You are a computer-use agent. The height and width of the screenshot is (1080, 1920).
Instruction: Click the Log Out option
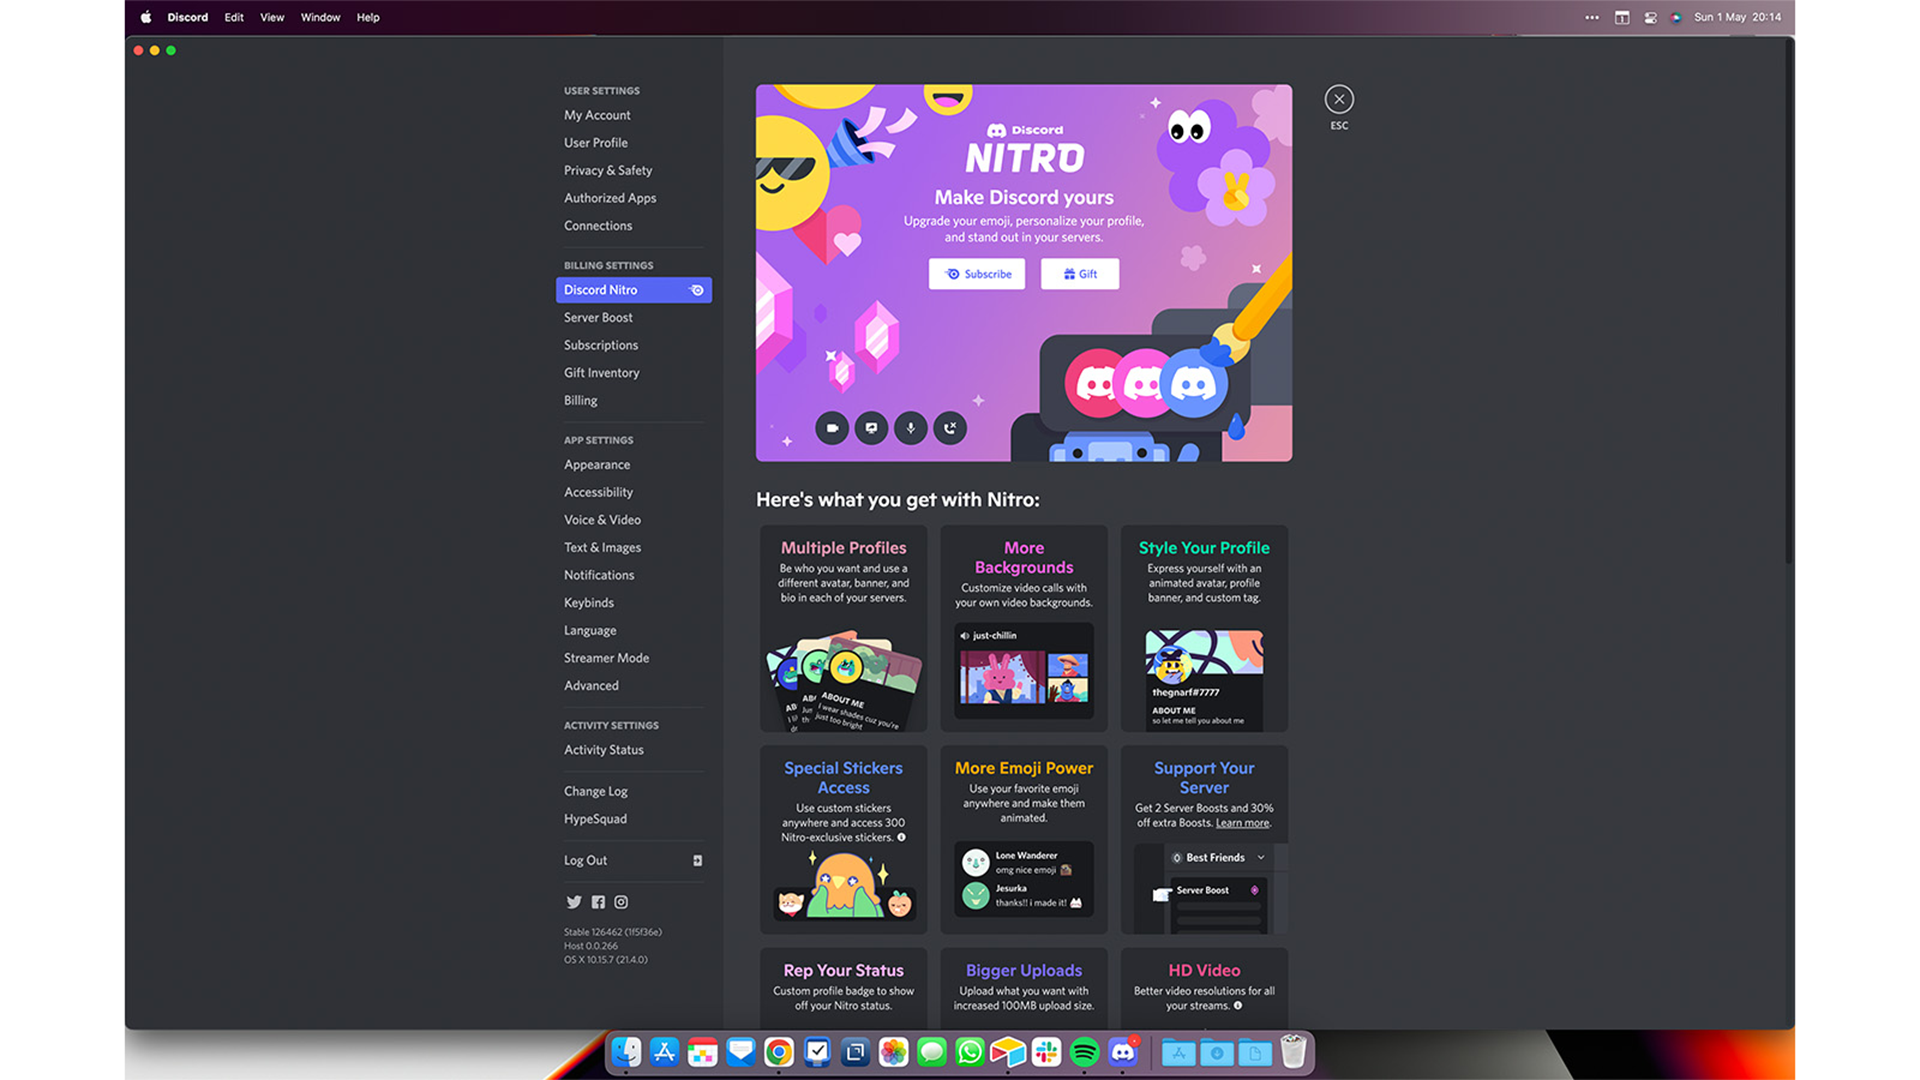point(584,858)
